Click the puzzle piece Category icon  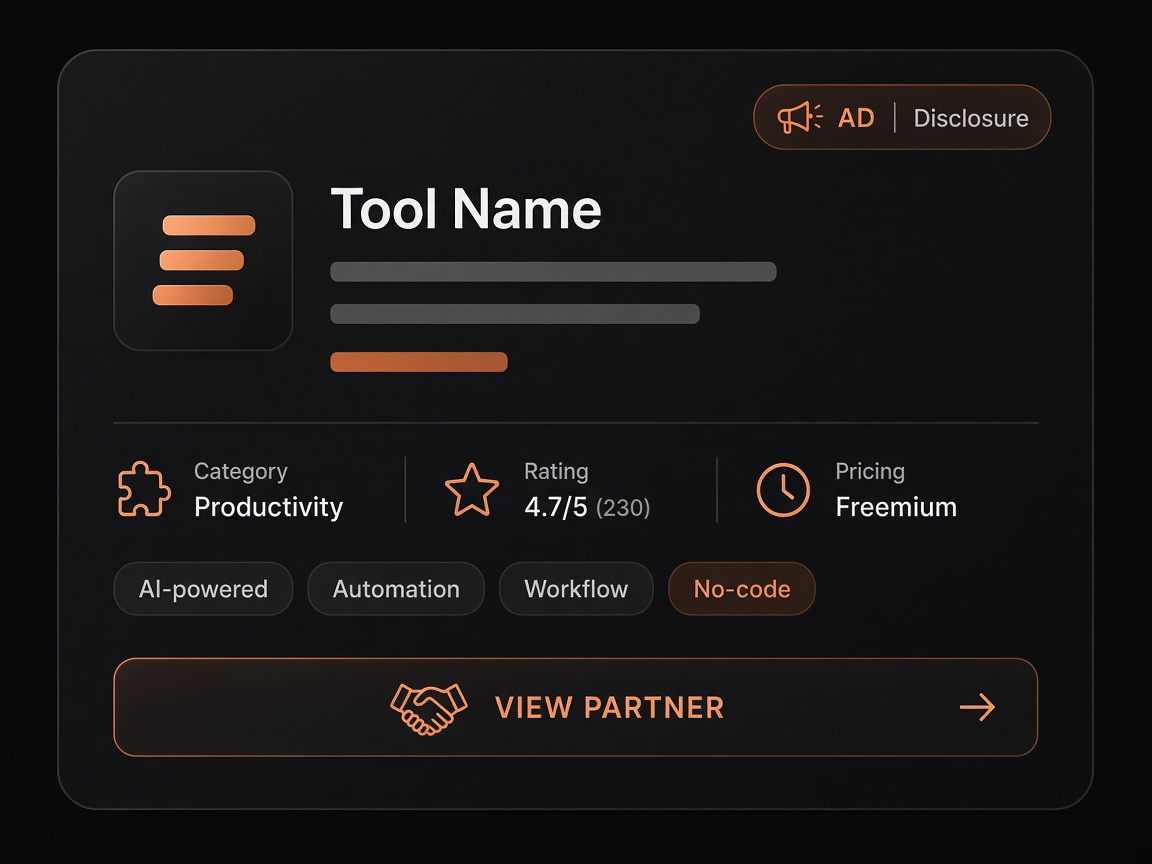click(x=144, y=489)
